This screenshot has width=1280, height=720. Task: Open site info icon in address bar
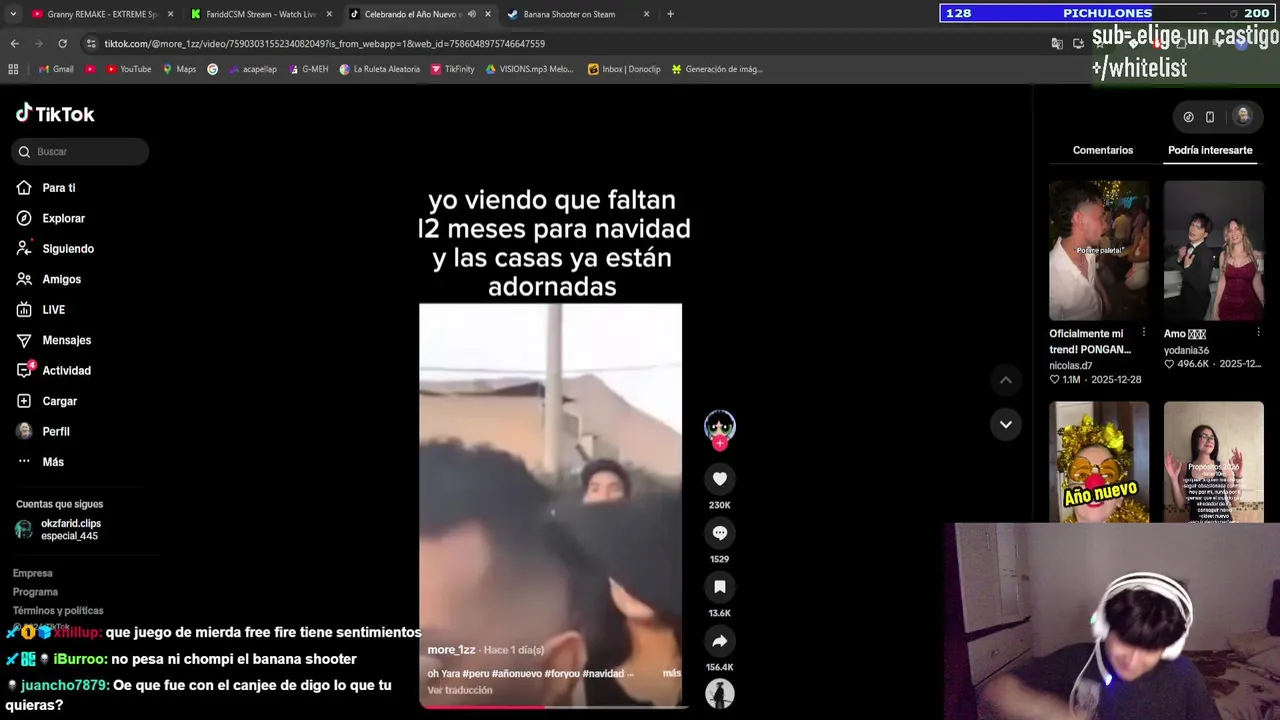91,44
